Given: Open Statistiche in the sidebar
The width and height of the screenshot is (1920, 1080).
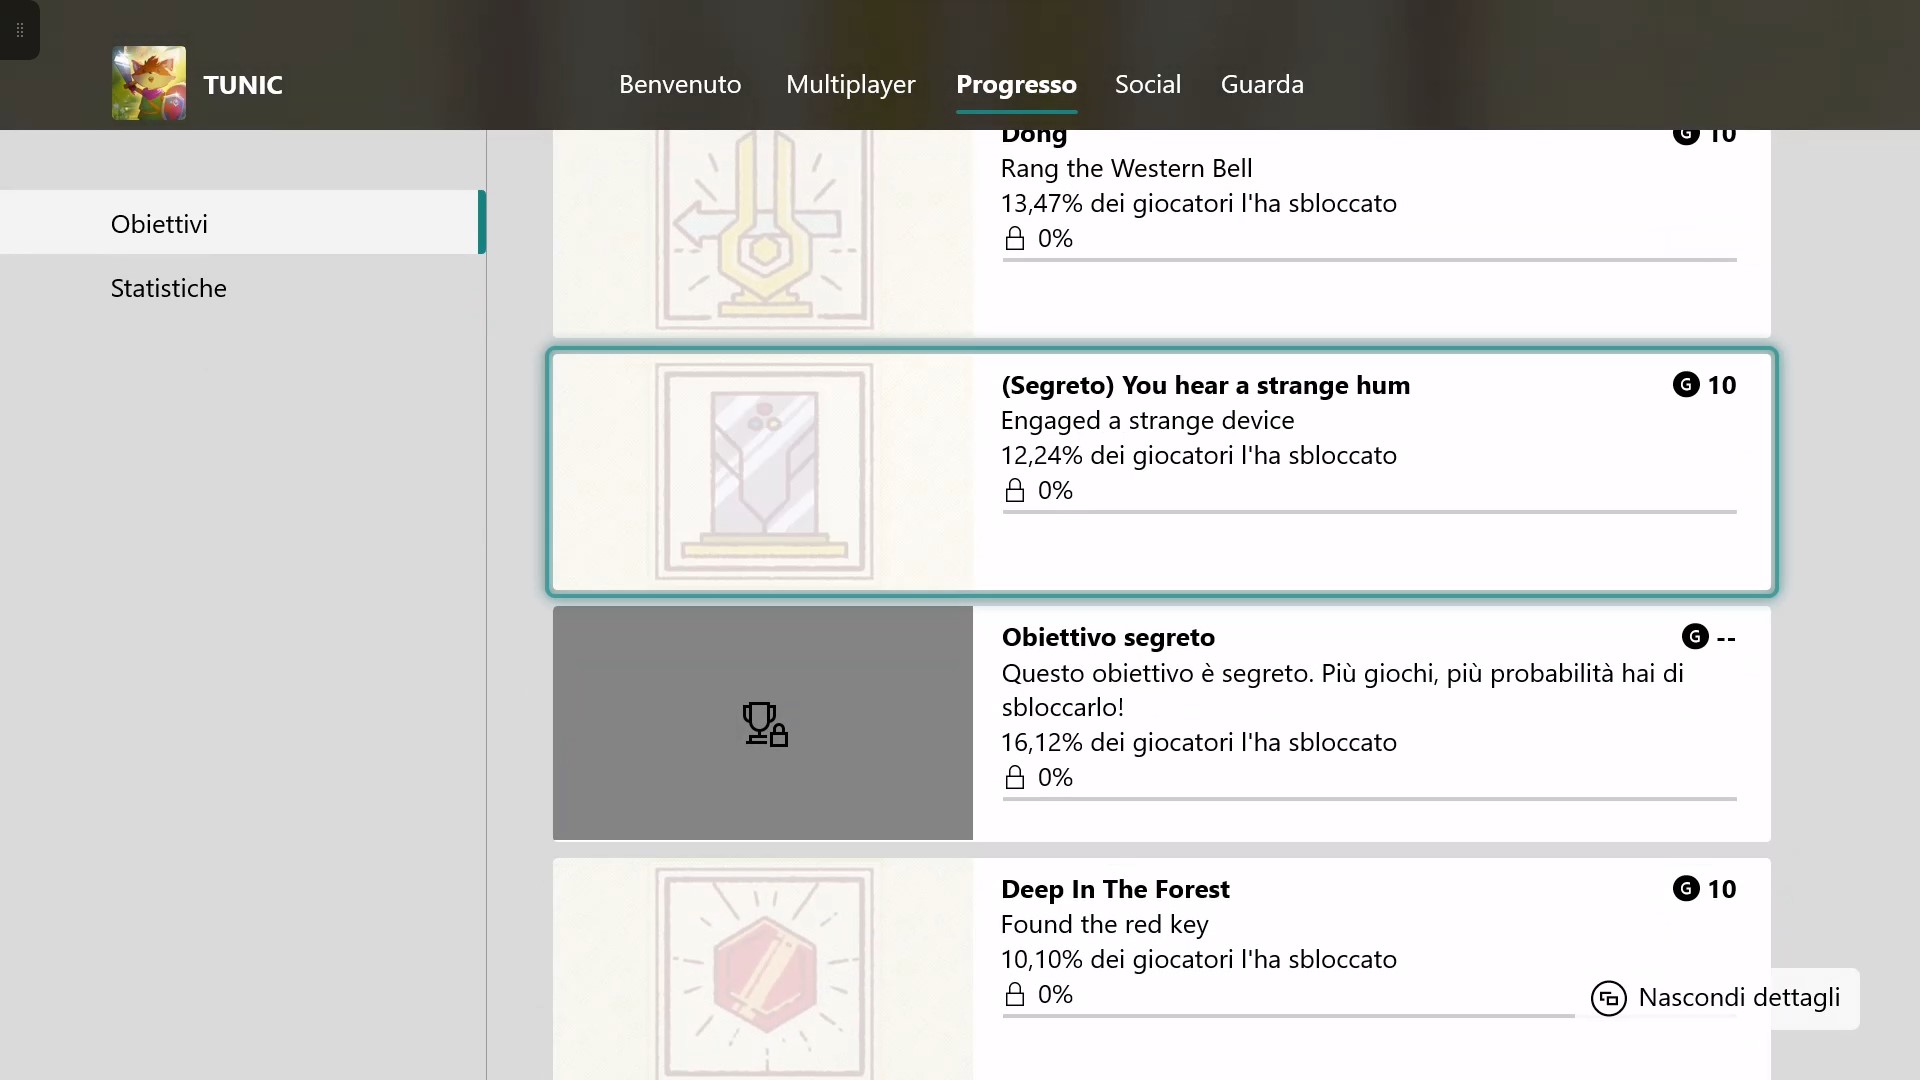Looking at the screenshot, I should [243, 288].
